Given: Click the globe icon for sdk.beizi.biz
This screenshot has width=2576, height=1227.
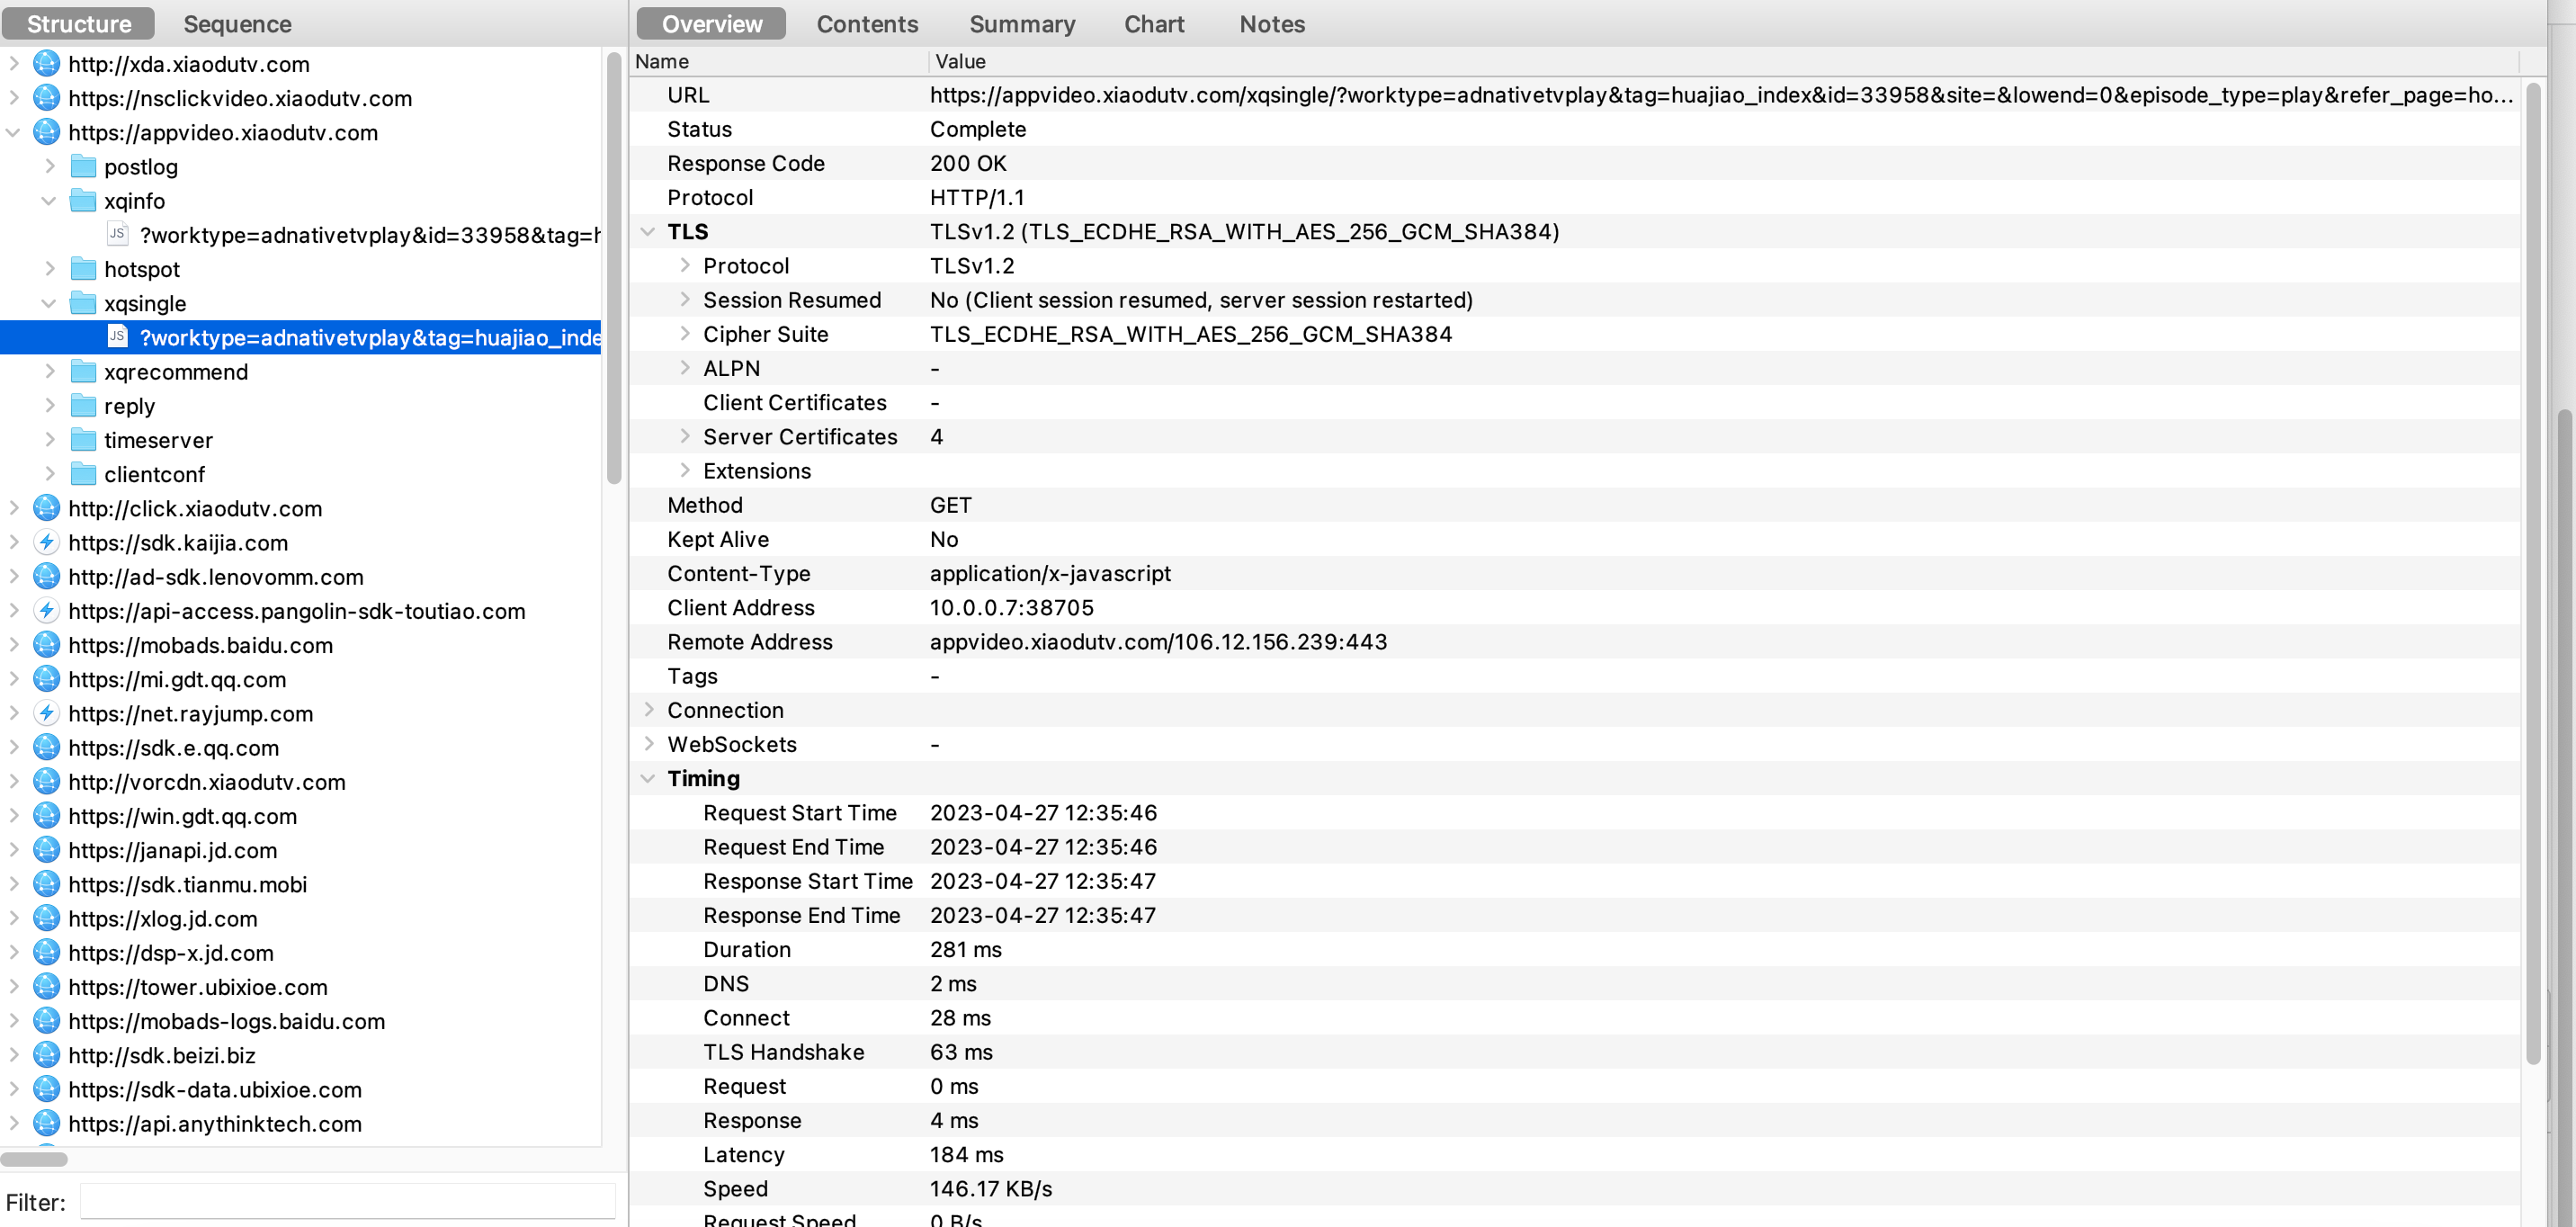Looking at the screenshot, I should [x=46, y=1055].
